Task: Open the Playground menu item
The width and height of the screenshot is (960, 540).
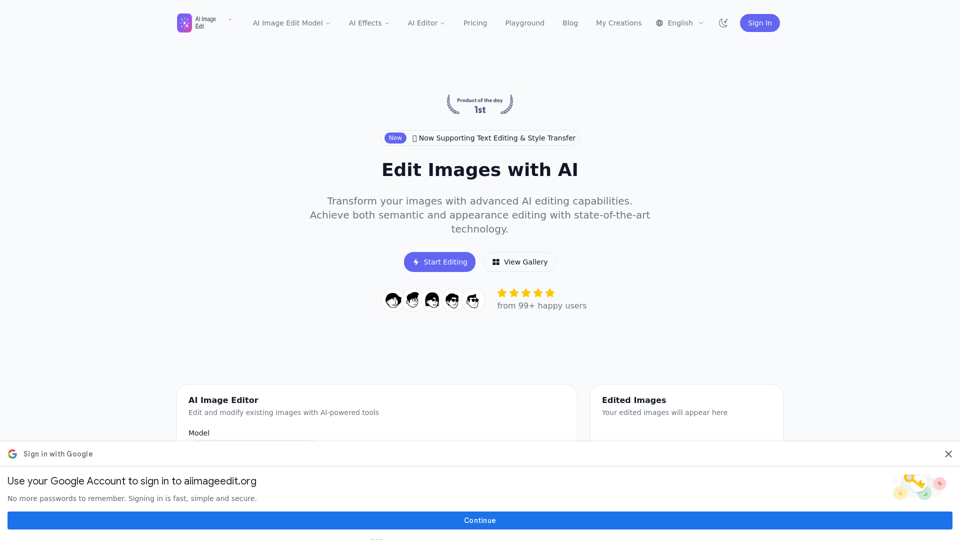Action: tap(525, 23)
